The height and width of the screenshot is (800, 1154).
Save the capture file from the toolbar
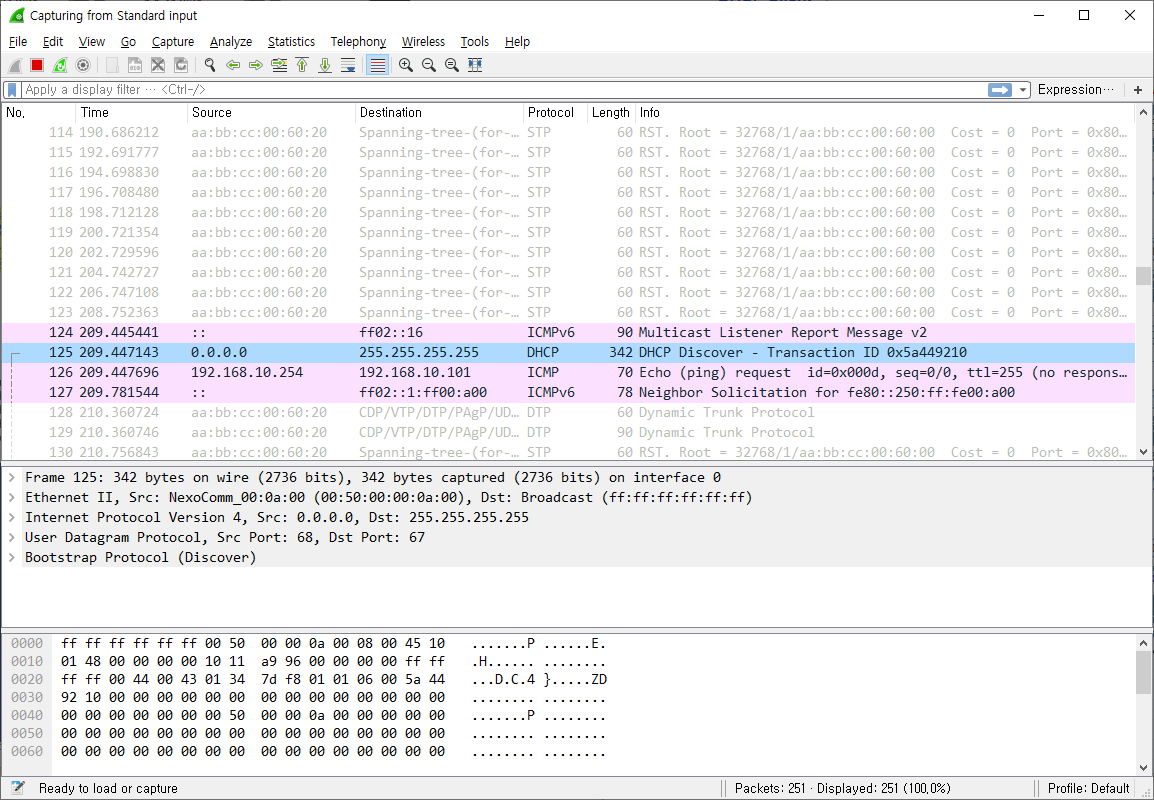pyautogui.click(x=135, y=66)
